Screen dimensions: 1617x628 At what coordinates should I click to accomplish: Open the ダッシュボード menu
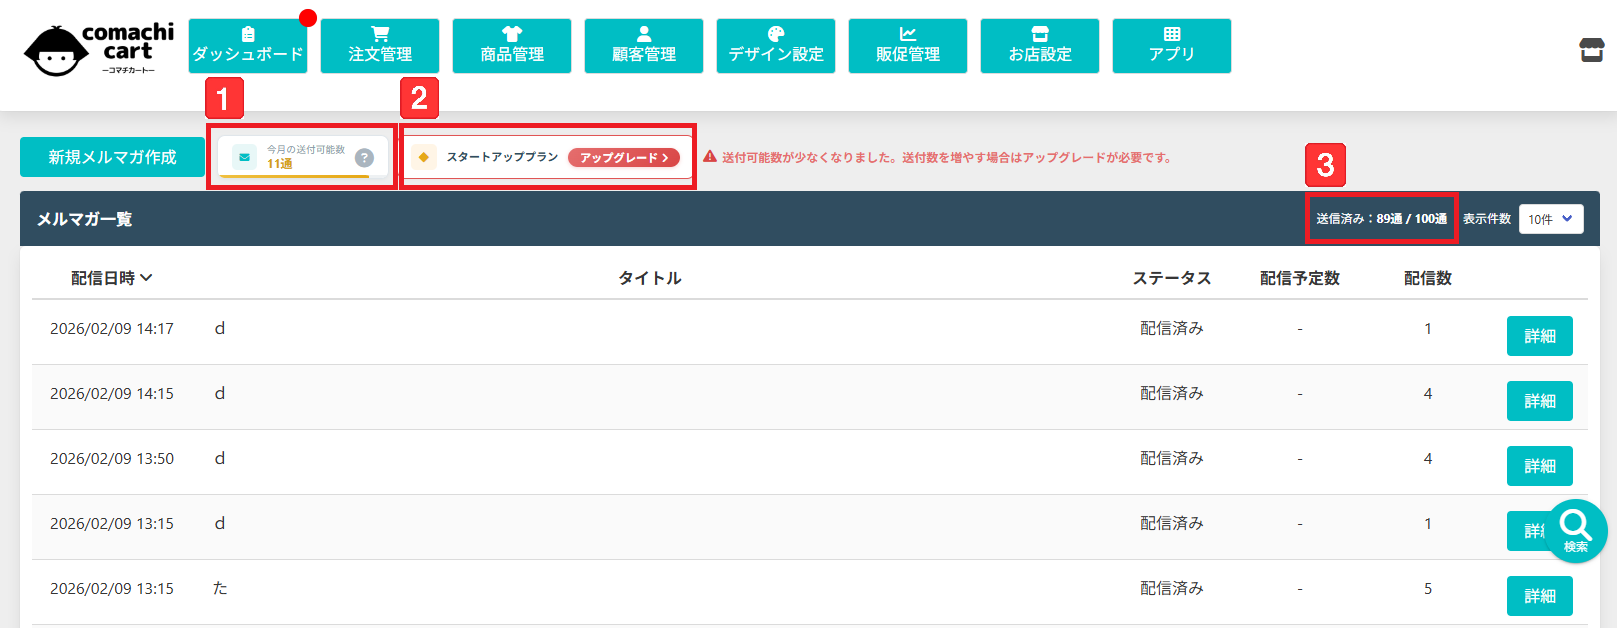coord(247,46)
